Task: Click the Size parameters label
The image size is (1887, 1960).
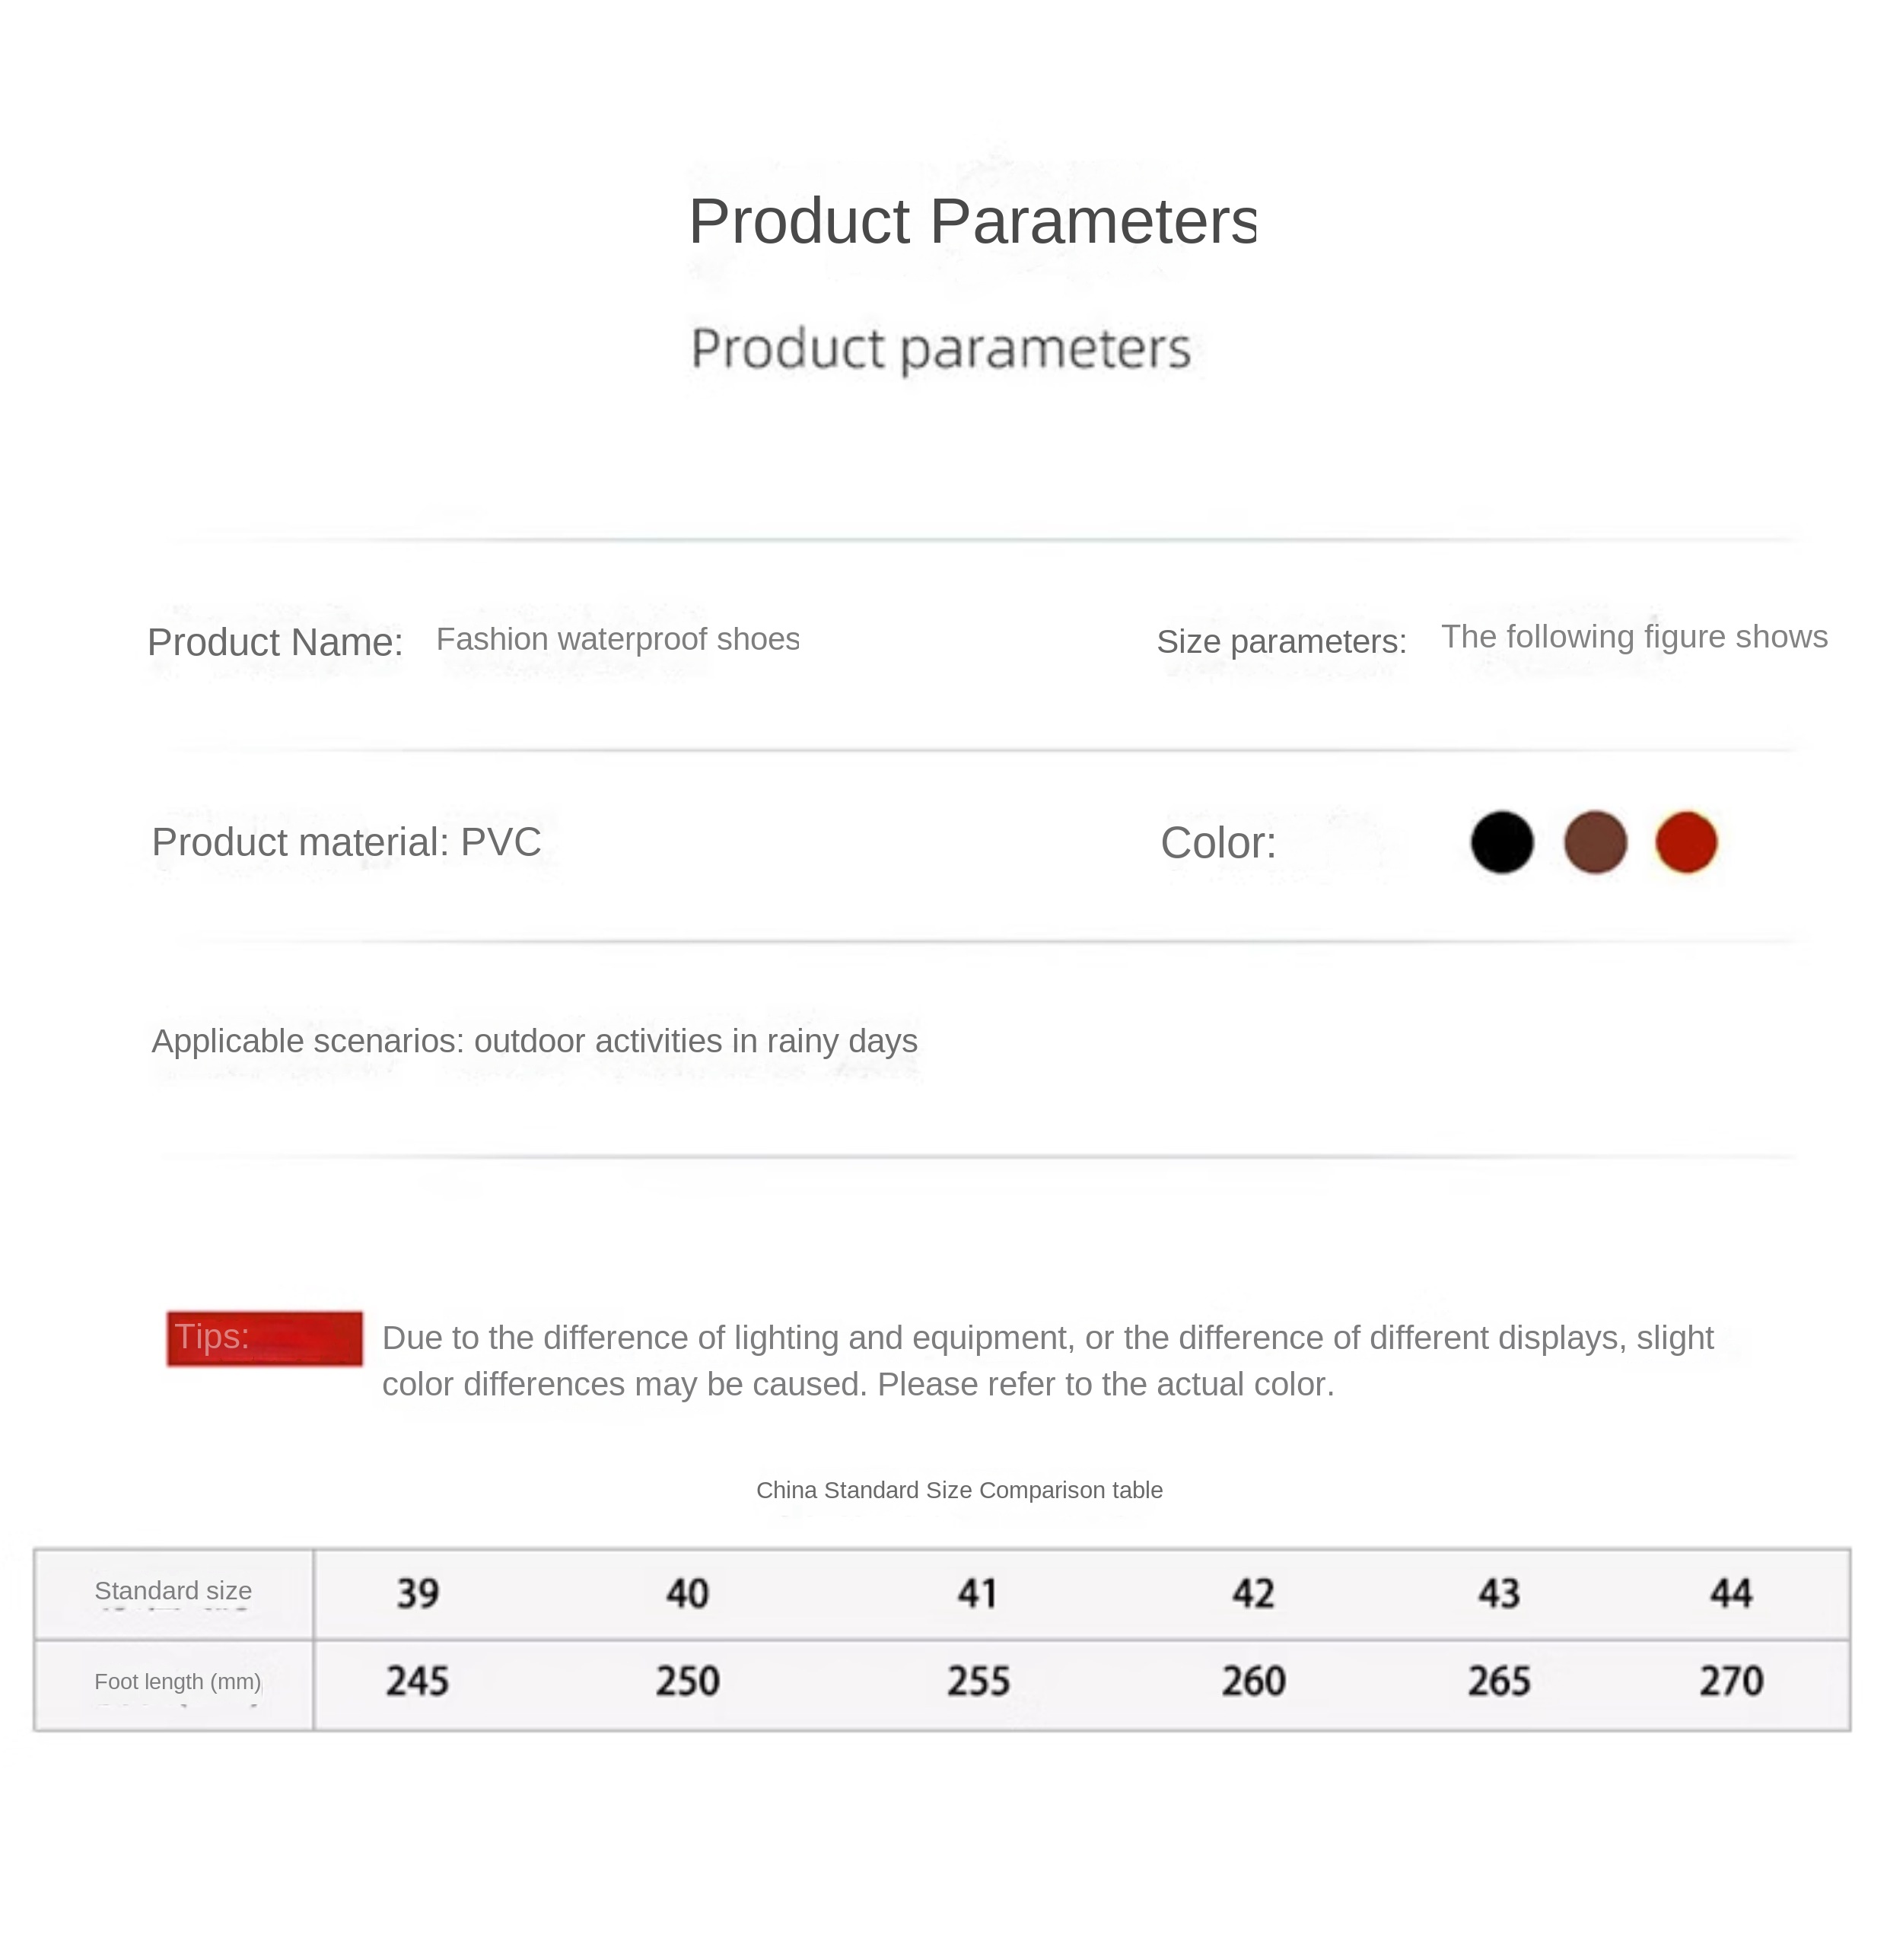Action: pyautogui.click(x=1281, y=641)
